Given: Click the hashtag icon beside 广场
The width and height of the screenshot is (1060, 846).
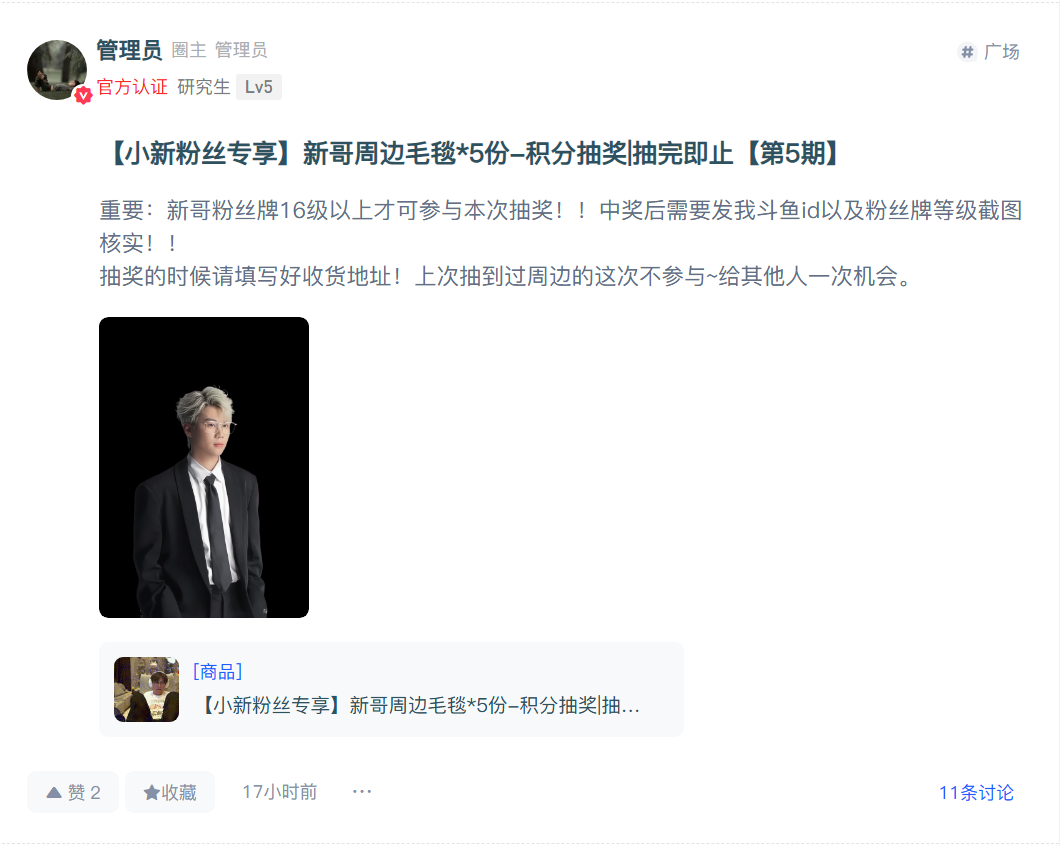Looking at the screenshot, I should [x=967, y=52].
